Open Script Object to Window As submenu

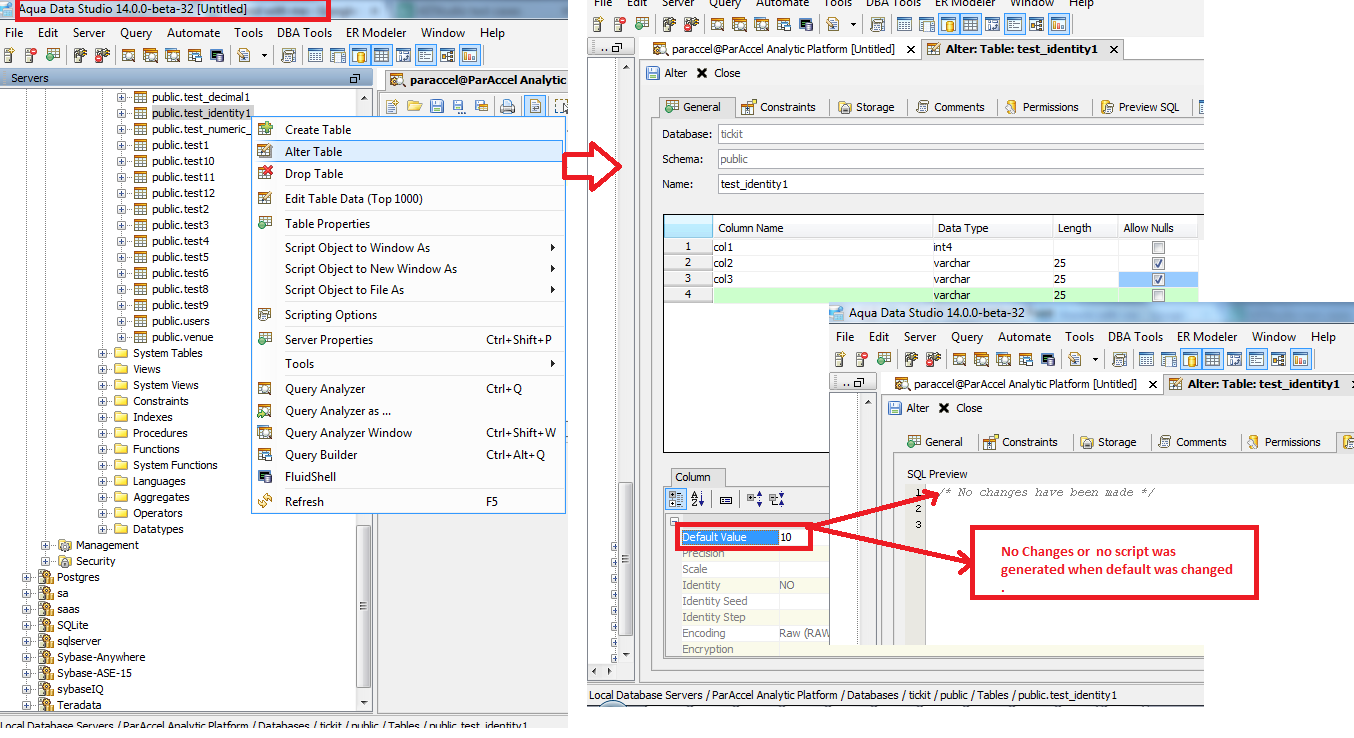[408, 247]
